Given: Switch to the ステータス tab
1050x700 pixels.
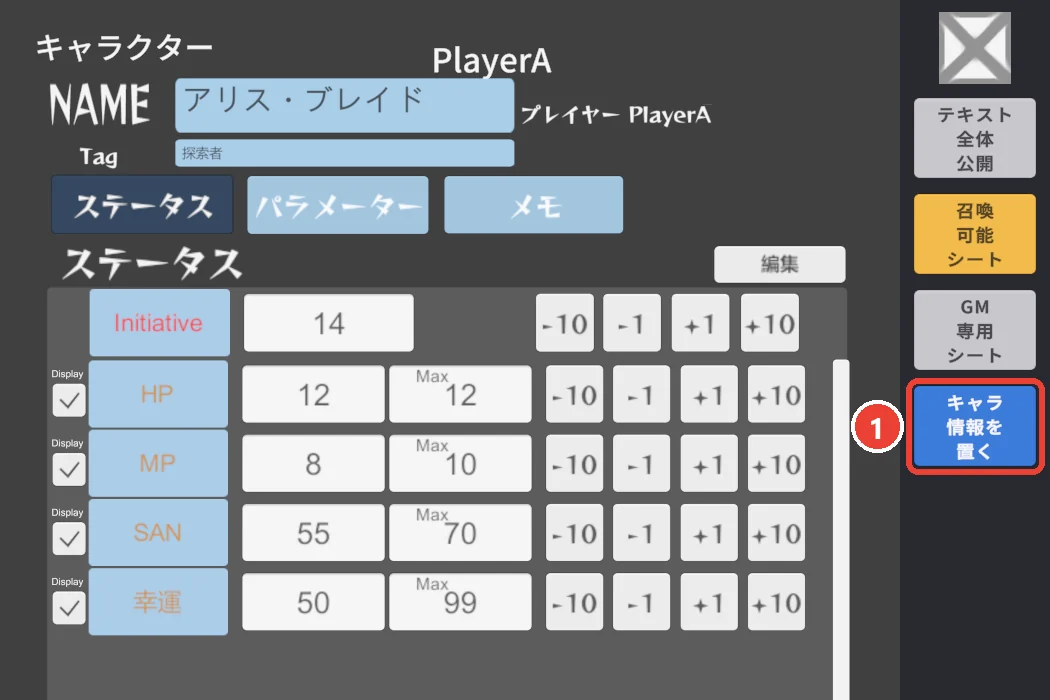Looking at the screenshot, I should tap(143, 205).
